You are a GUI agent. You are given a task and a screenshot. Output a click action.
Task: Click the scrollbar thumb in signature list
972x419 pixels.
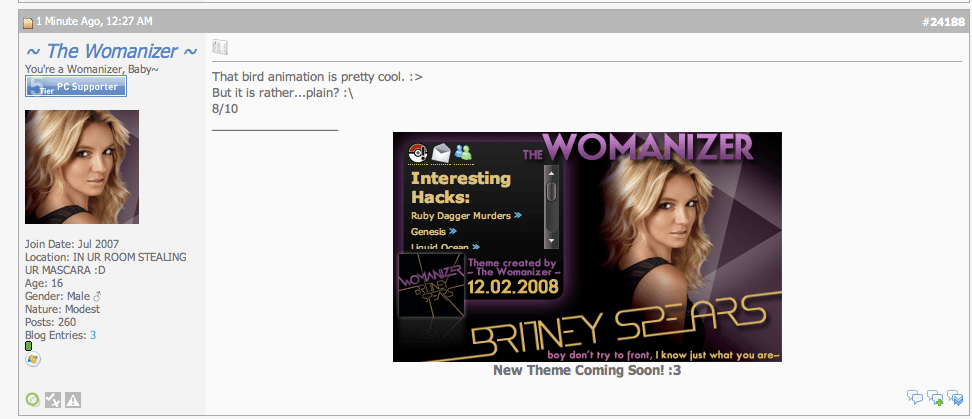pos(551,192)
